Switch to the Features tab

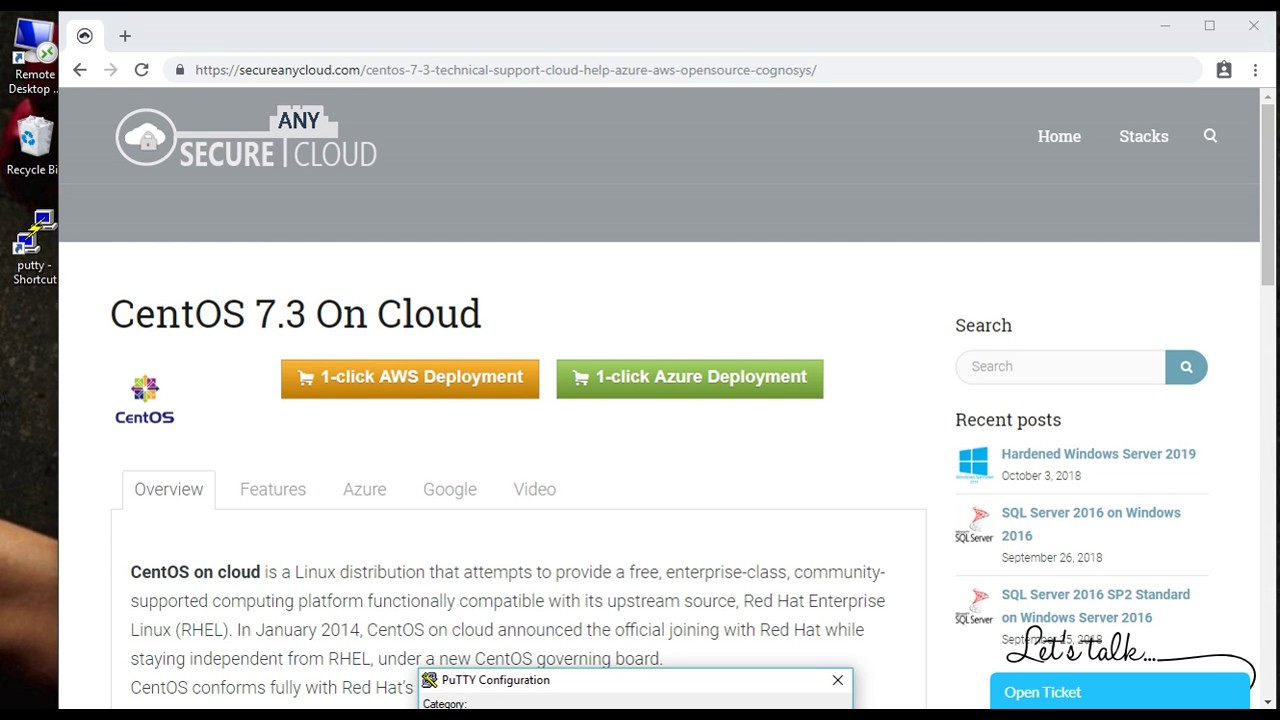coord(273,490)
